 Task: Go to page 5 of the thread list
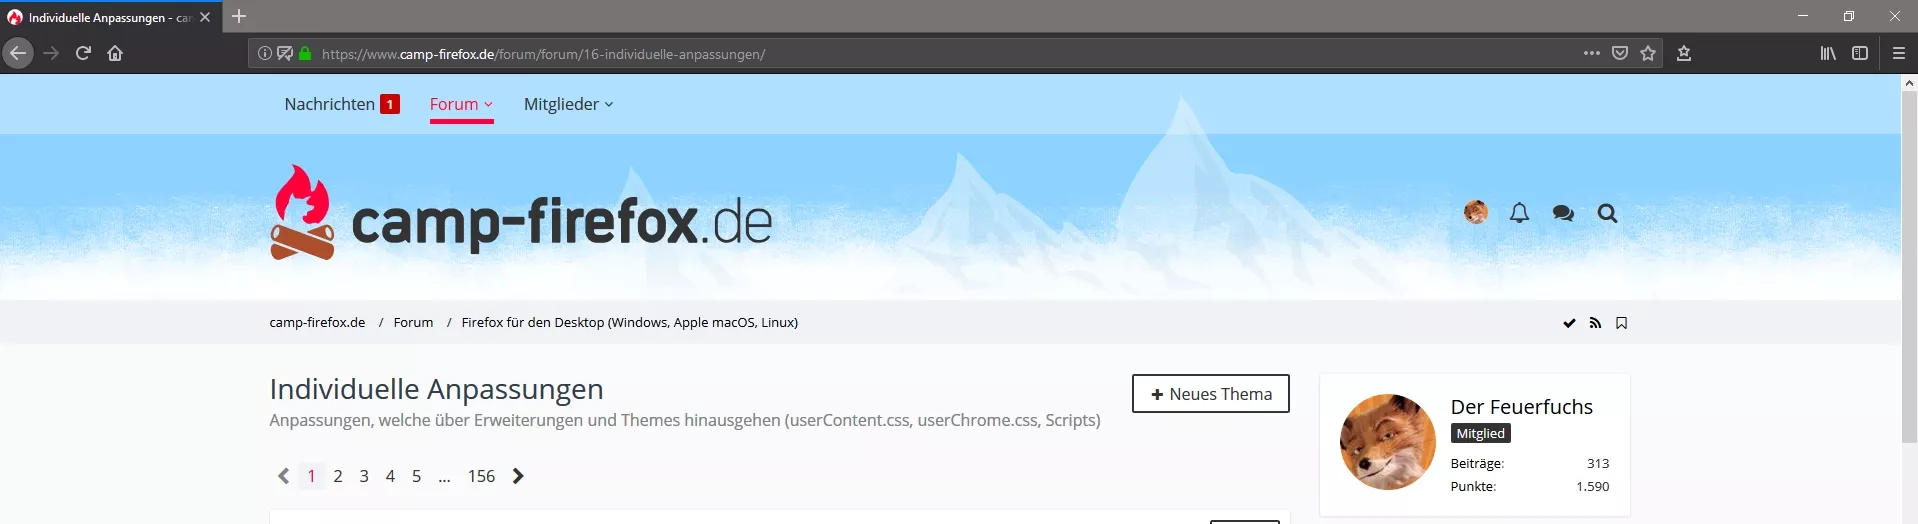pos(416,476)
